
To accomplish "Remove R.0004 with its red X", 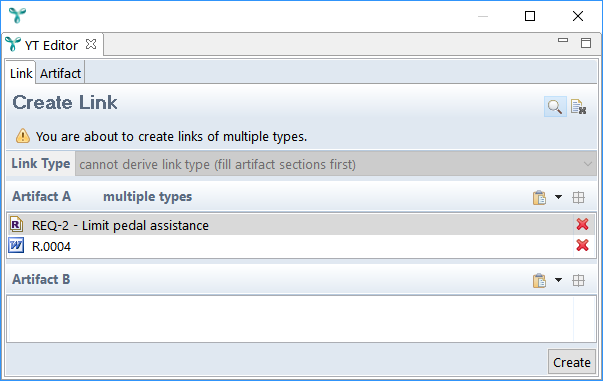I will [582, 245].
